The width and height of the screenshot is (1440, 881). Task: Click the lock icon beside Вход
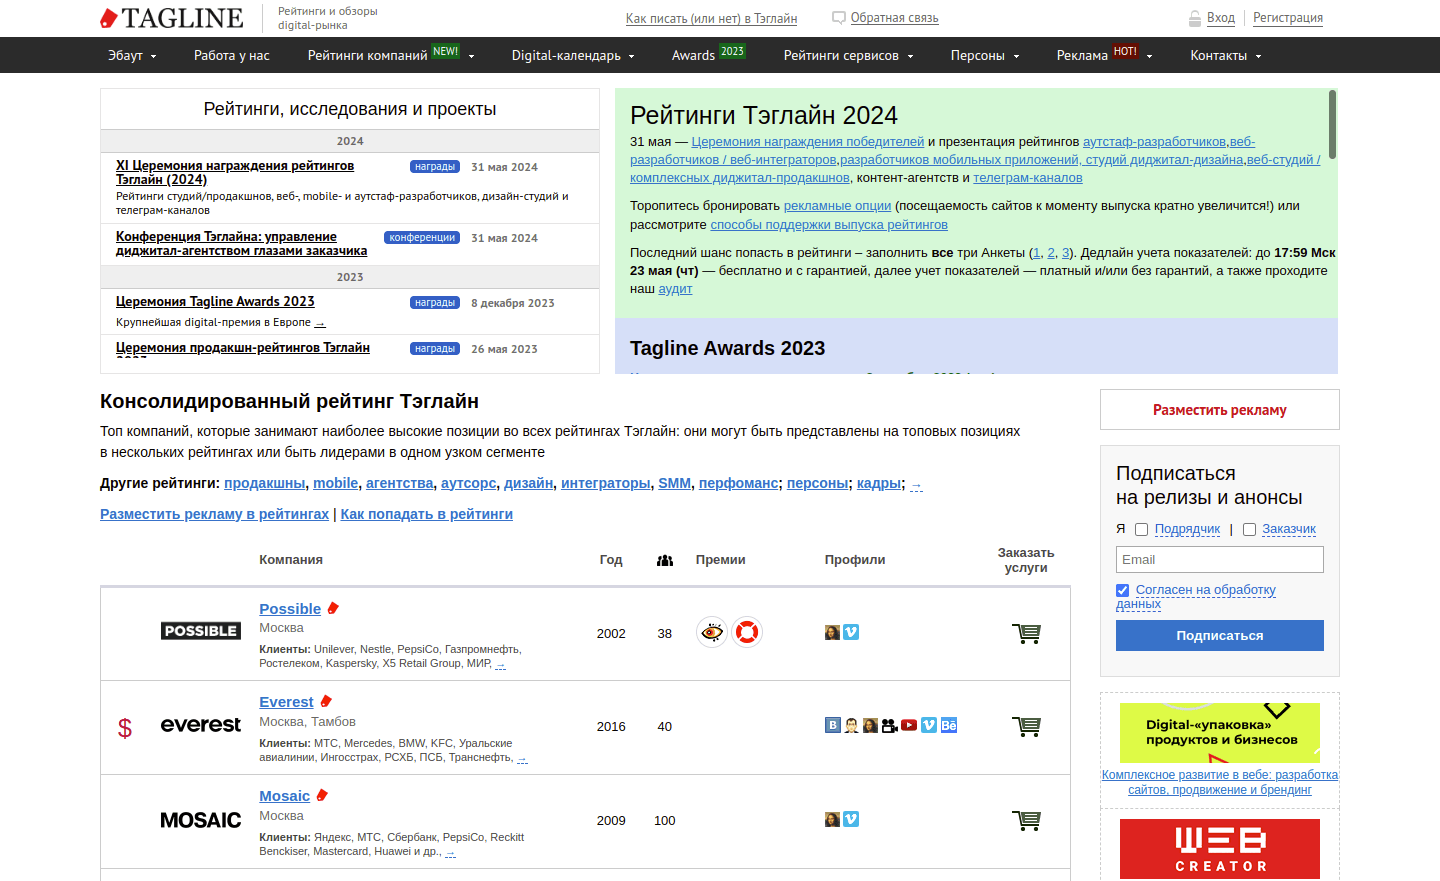[x=1195, y=18]
